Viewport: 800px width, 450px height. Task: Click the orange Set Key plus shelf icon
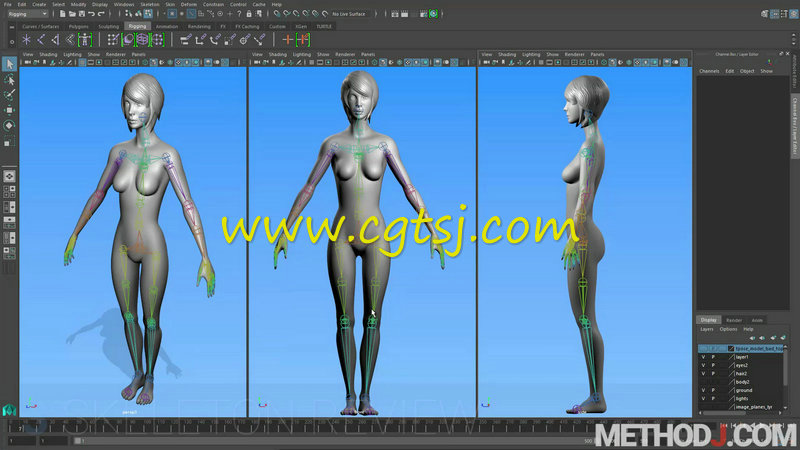tap(287, 39)
